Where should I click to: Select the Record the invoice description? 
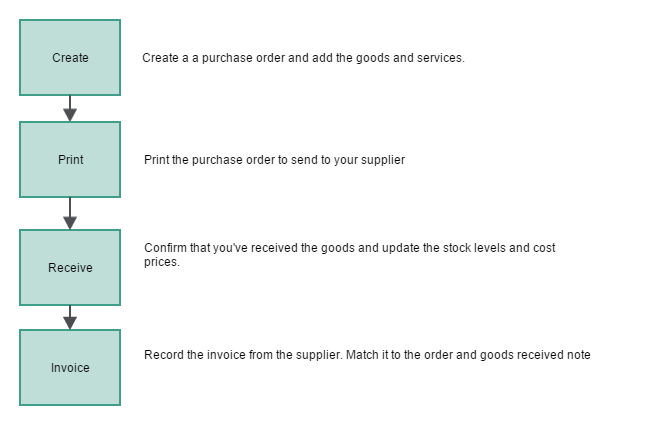tap(367, 355)
